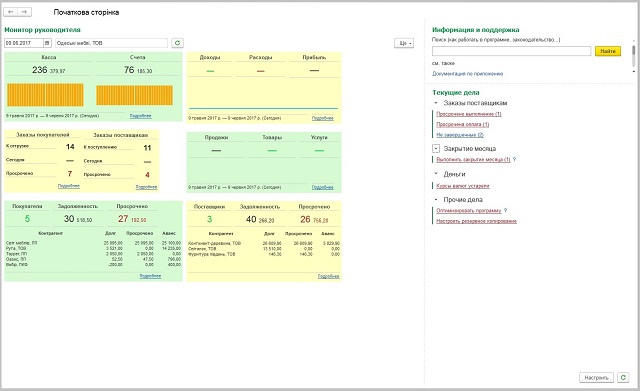
Task: Click the Расходы column header
Action: tap(260, 58)
